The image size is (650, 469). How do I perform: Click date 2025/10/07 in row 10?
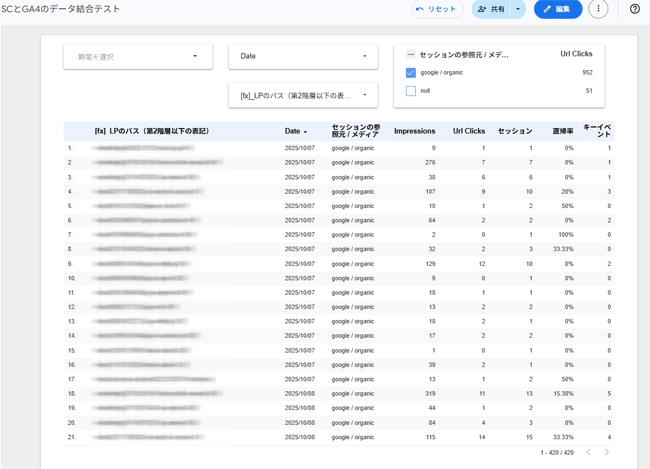(x=300, y=278)
